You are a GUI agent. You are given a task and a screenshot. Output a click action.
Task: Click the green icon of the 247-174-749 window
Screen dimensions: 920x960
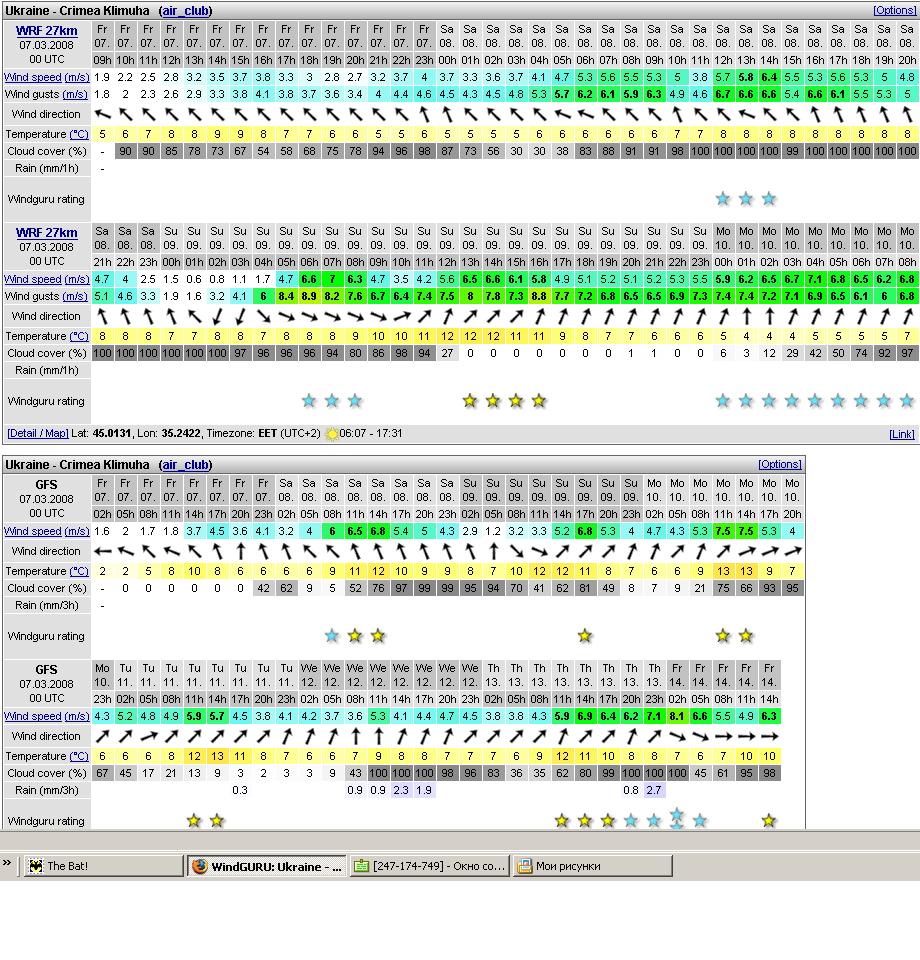361,866
